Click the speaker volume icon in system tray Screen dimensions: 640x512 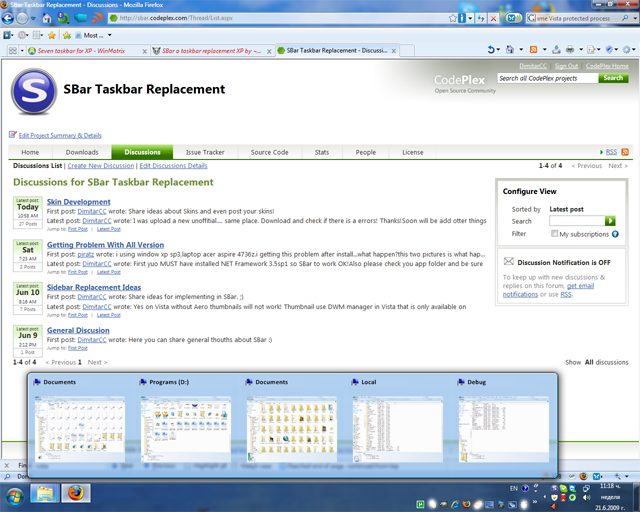tap(587, 498)
